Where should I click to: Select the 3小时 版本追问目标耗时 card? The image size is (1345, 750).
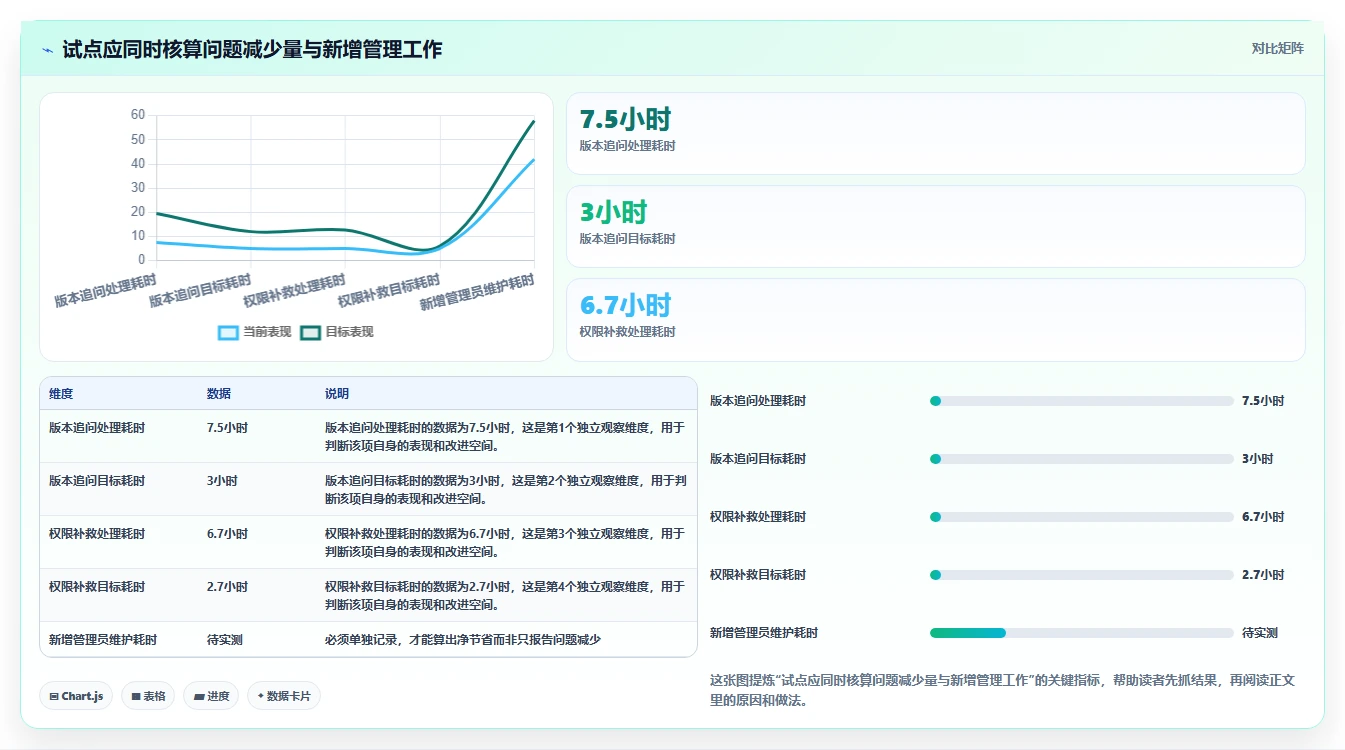pos(935,227)
